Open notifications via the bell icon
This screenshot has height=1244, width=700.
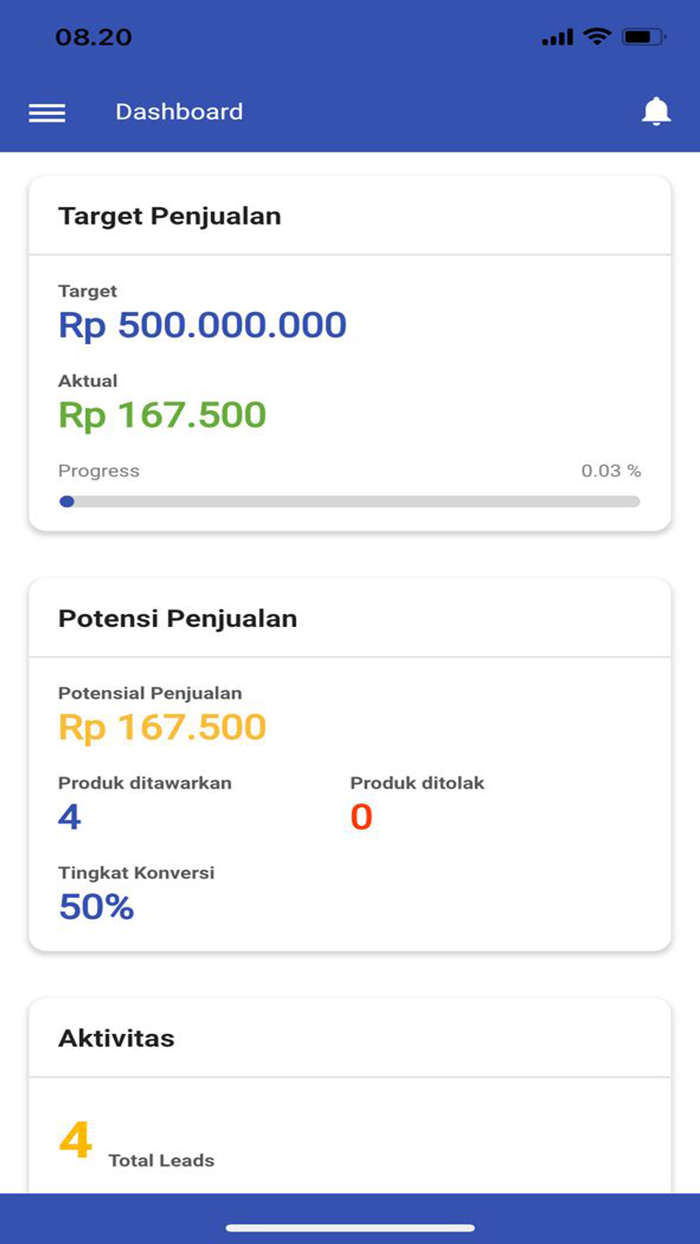[x=657, y=112]
